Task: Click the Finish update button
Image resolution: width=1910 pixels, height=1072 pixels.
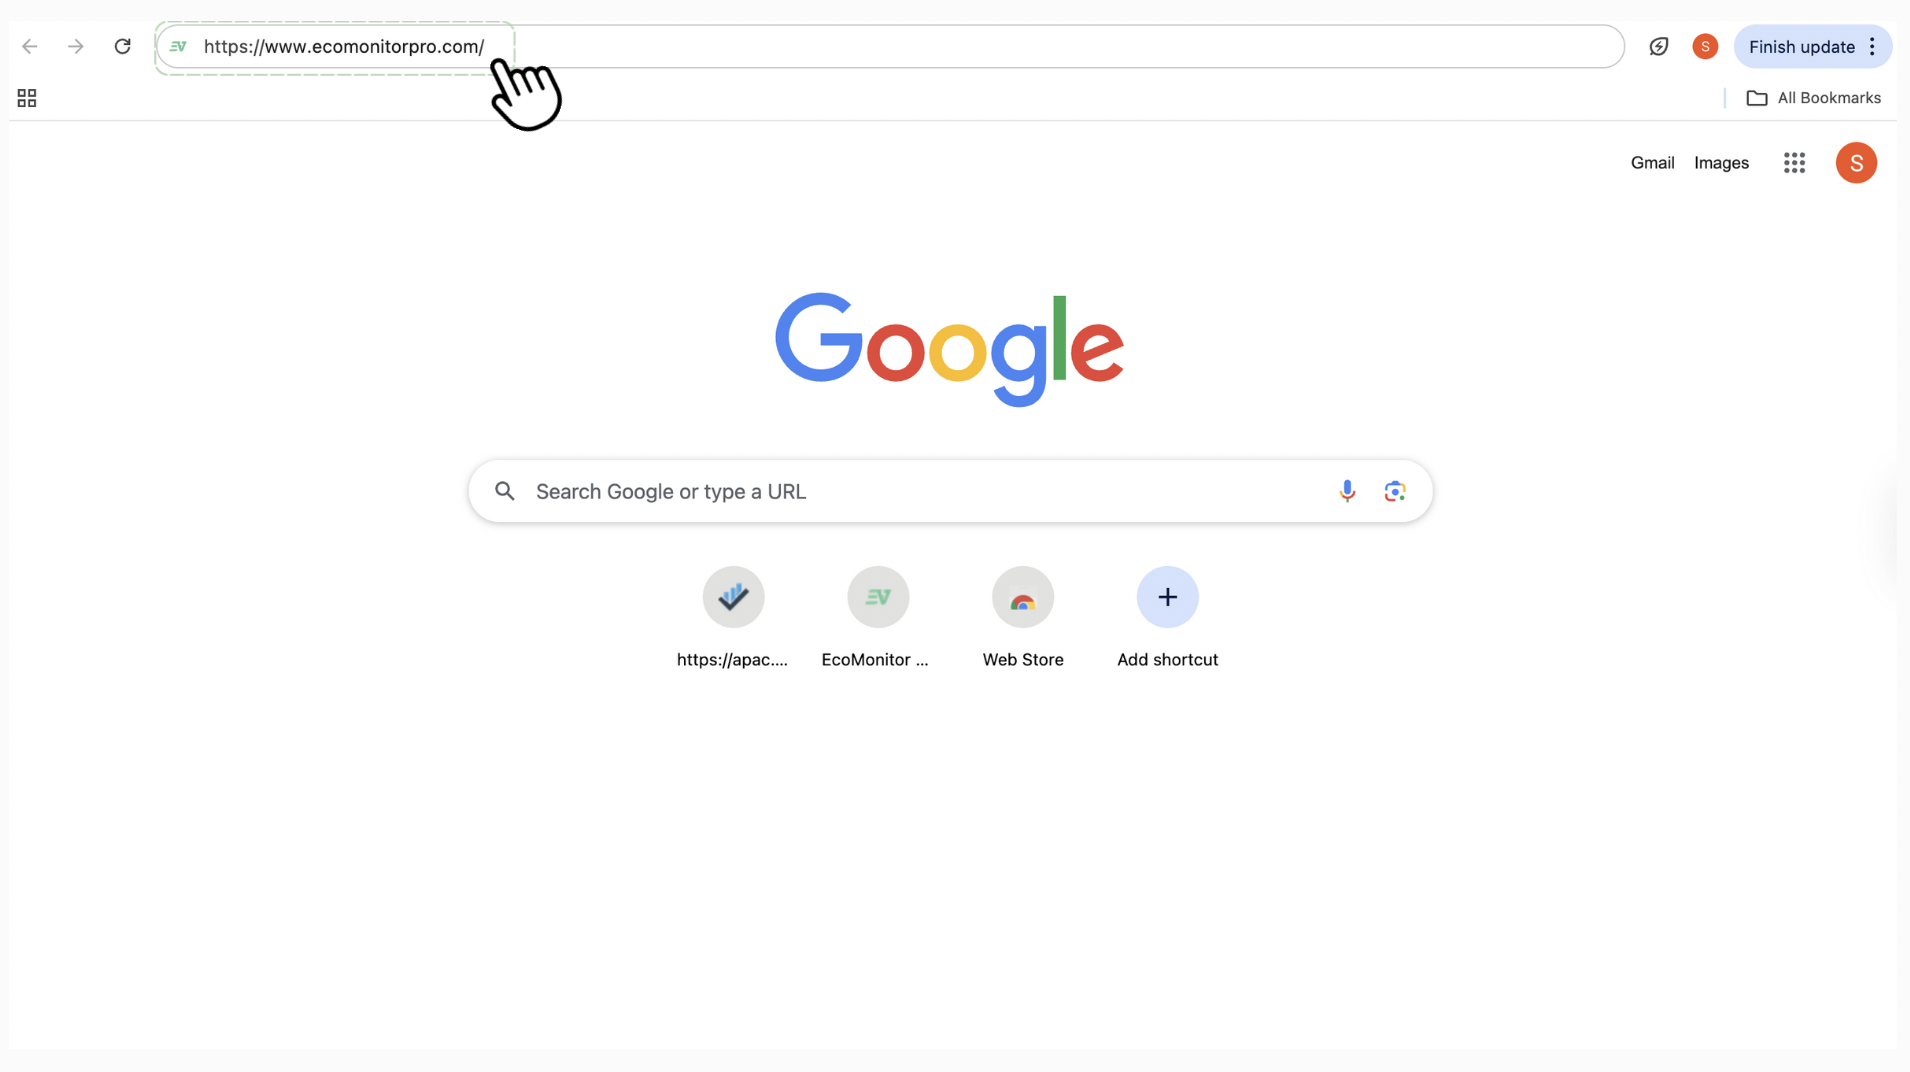Action: [1801, 47]
